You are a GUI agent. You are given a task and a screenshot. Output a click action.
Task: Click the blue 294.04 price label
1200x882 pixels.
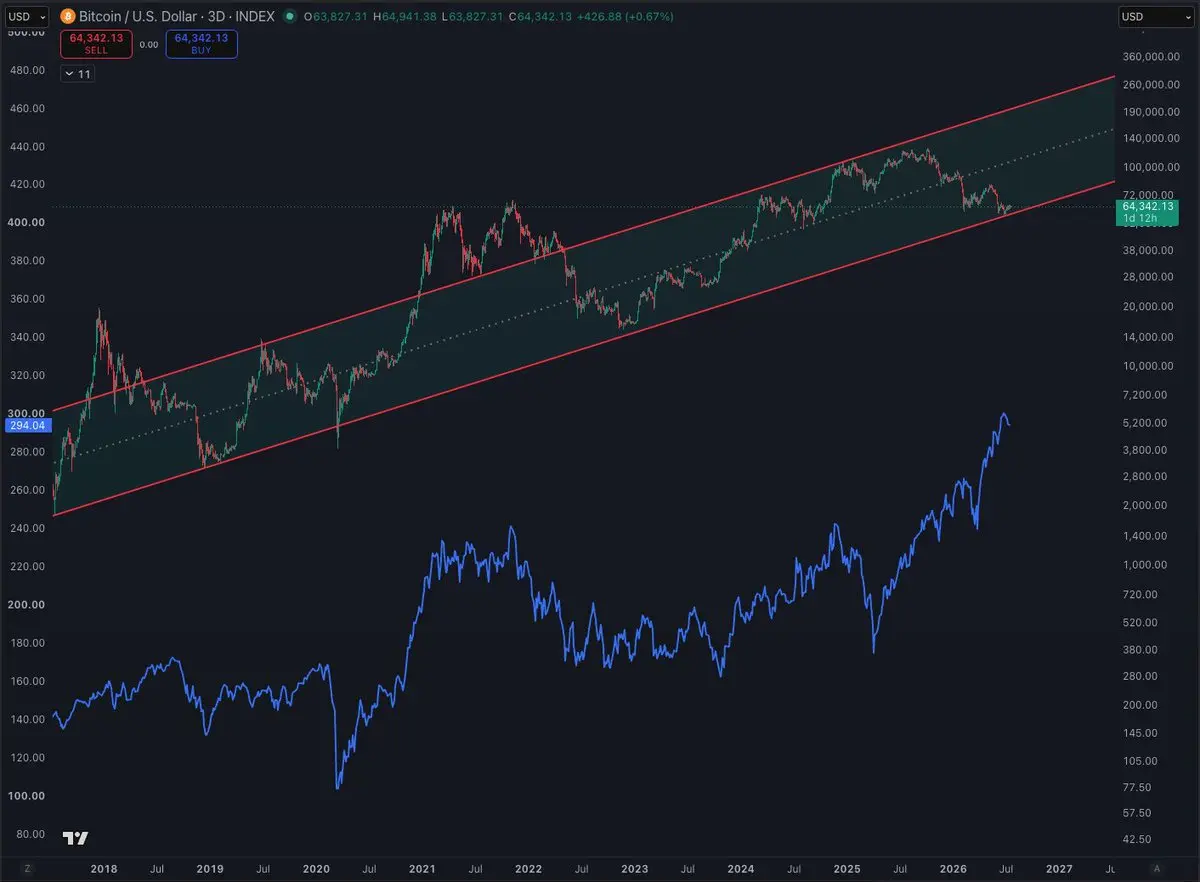point(27,426)
